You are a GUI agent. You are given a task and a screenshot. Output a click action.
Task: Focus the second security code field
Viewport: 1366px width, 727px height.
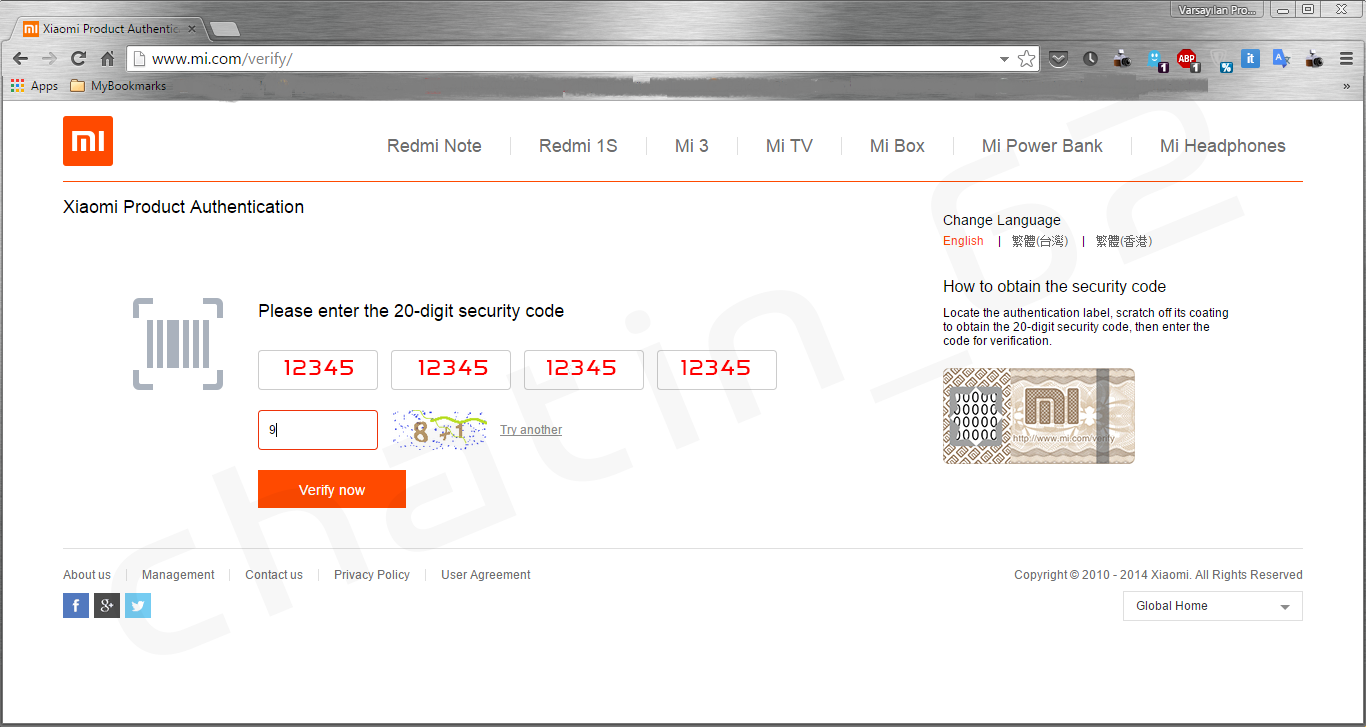pyautogui.click(x=451, y=370)
